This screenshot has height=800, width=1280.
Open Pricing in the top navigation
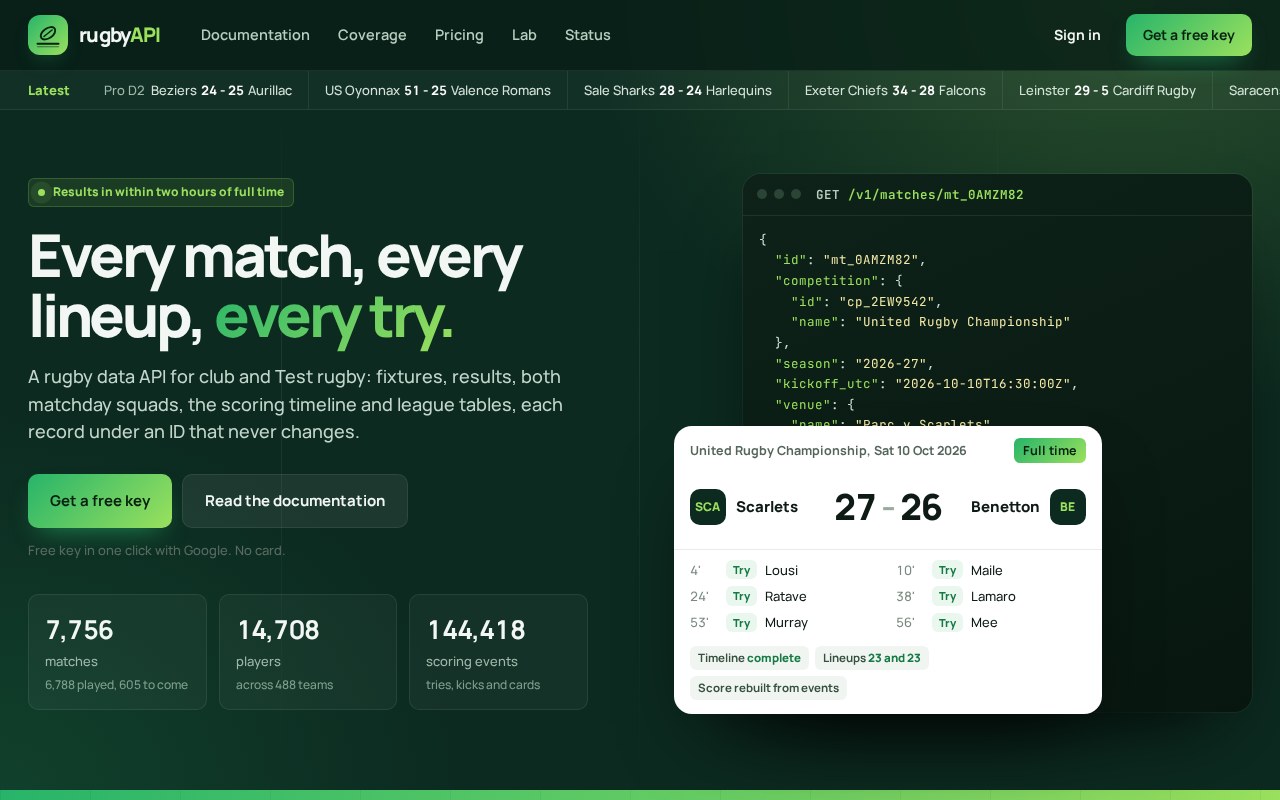tap(459, 35)
